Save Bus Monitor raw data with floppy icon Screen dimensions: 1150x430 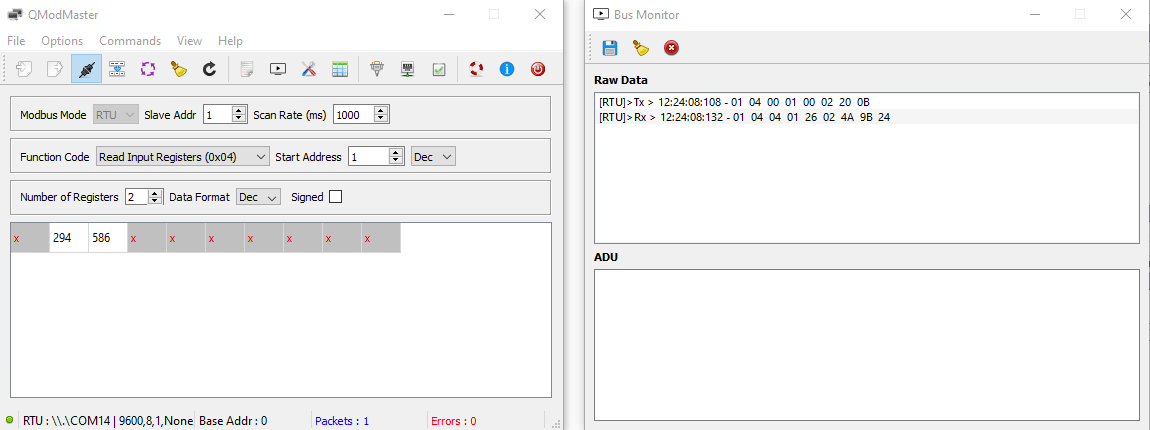tap(610, 47)
